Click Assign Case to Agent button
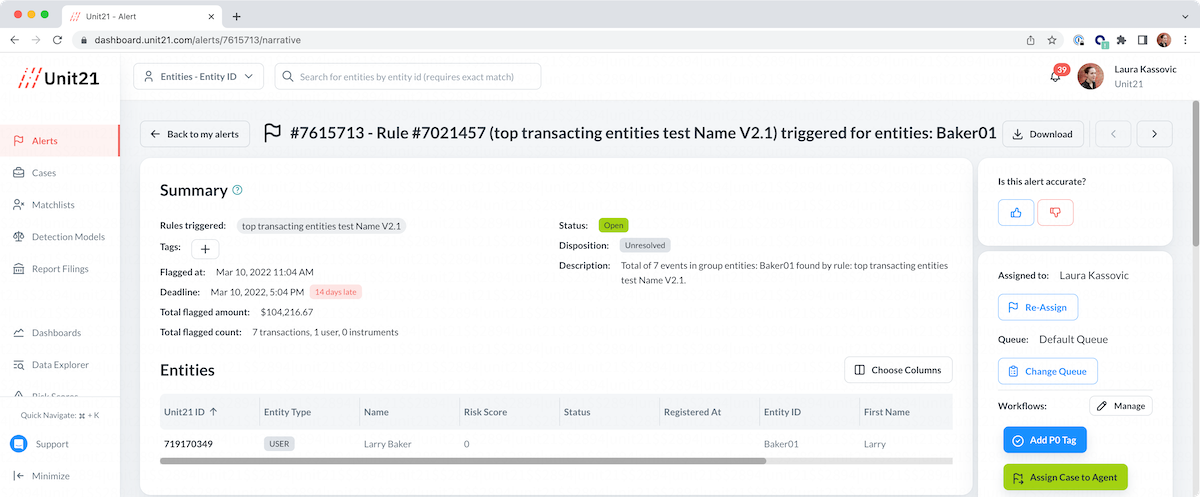The width and height of the screenshot is (1200, 497). pyautogui.click(x=1065, y=478)
